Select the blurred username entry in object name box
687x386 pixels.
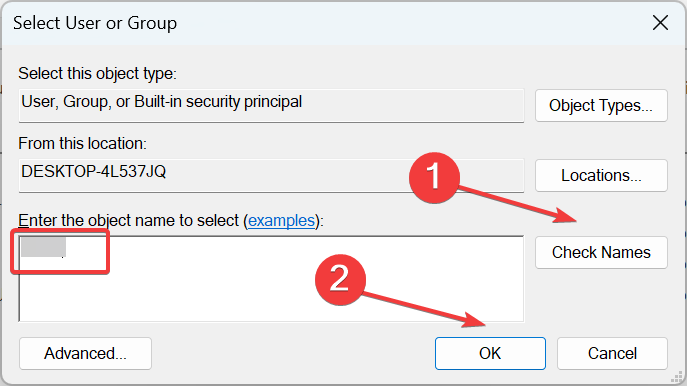coord(43,247)
